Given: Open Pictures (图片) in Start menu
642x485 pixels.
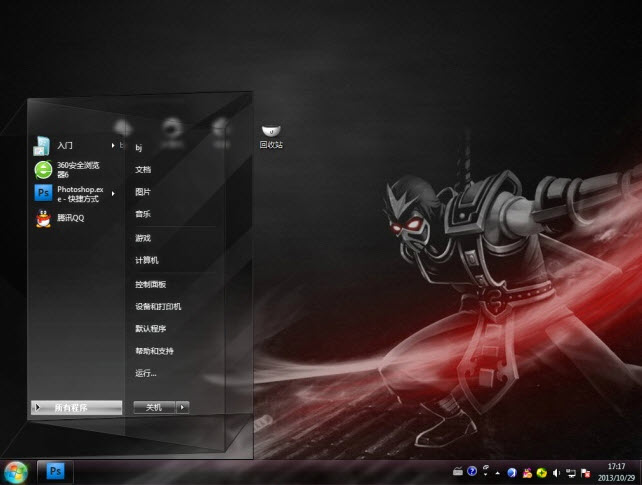Looking at the screenshot, I should (x=143, y=192).
